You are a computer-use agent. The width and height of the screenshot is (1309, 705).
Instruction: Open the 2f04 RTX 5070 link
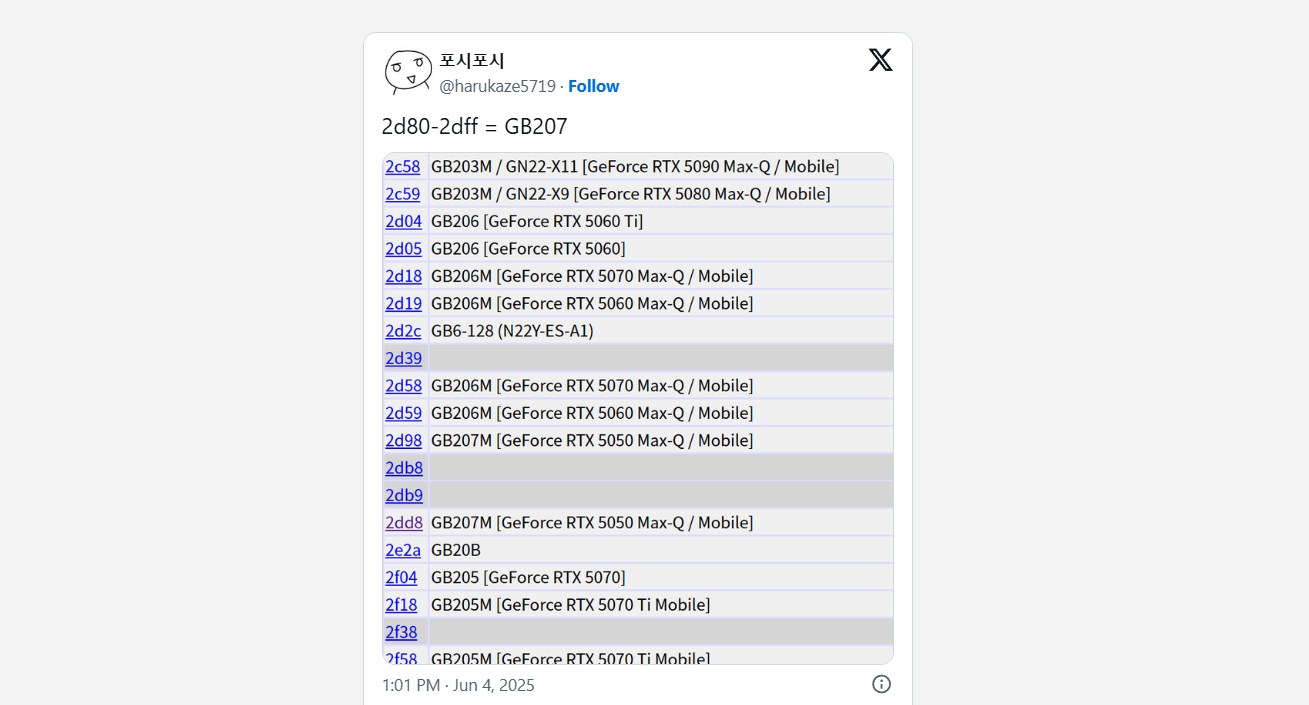pyautogui.click(x=401, y=577)
